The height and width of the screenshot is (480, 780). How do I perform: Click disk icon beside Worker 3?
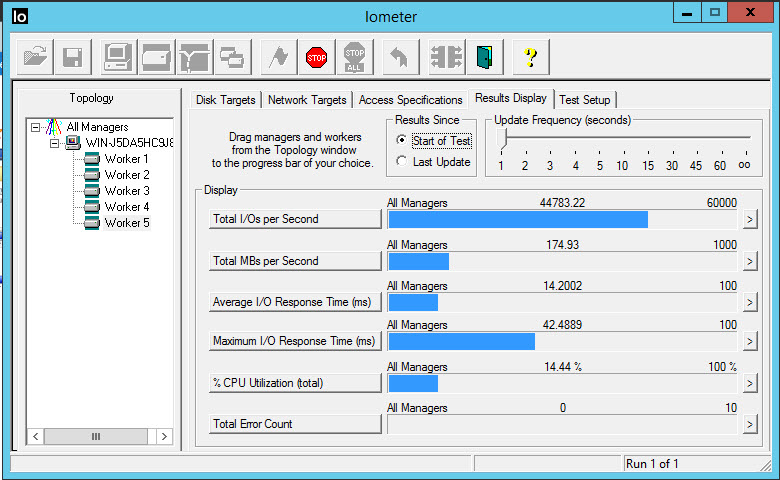[x=92, y=191]
